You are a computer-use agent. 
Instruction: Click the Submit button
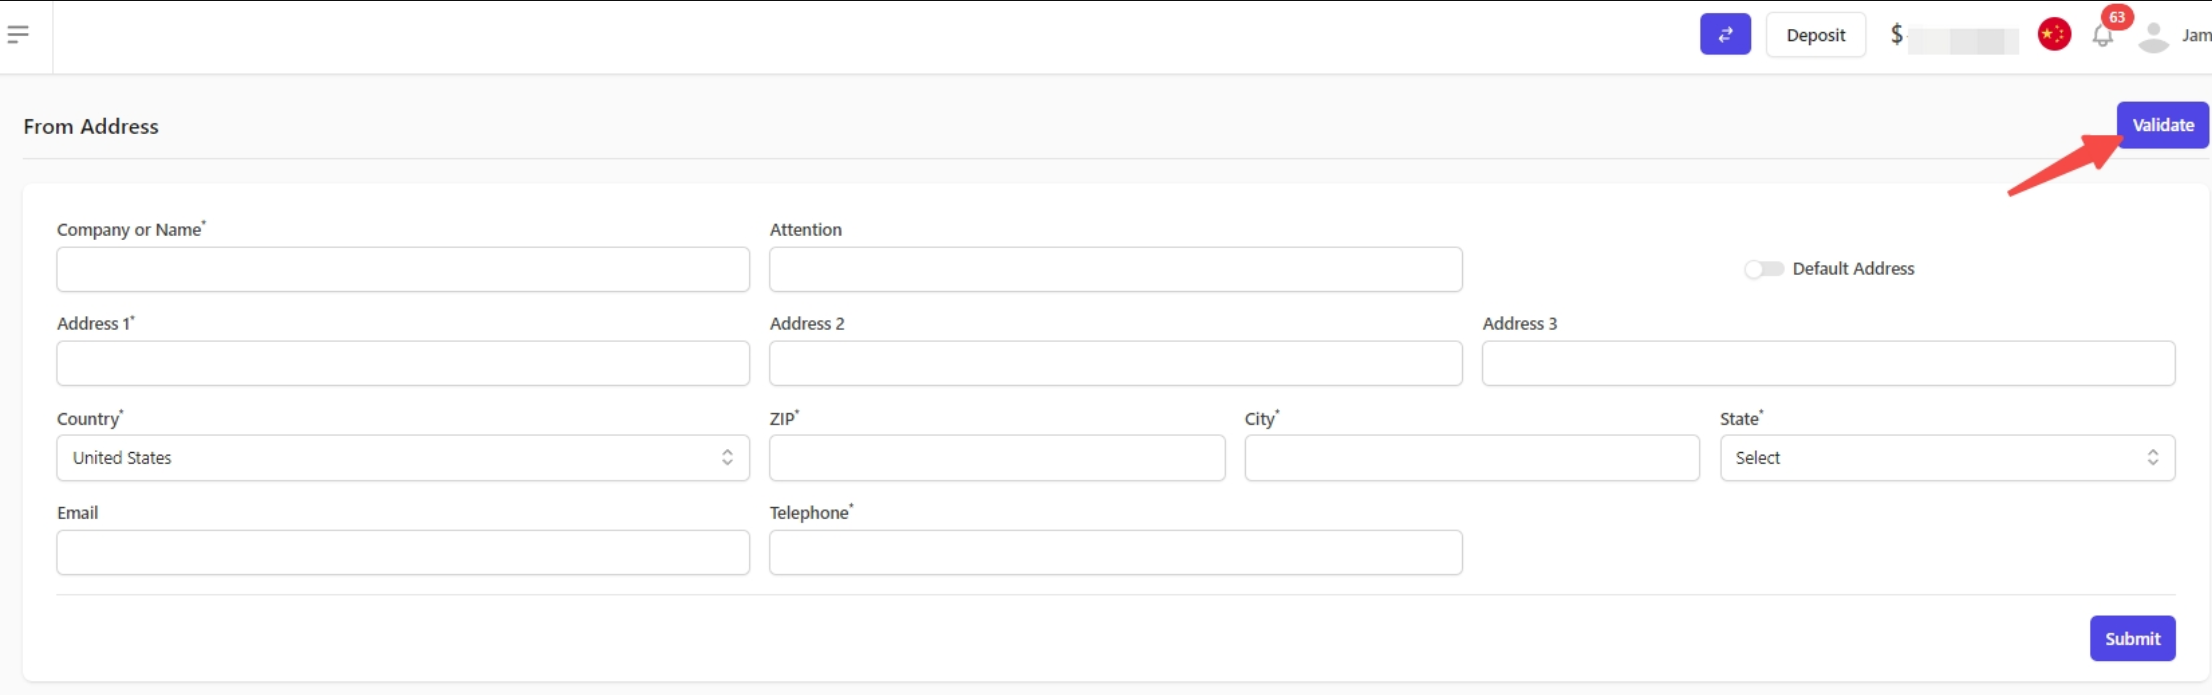(x=2132, y=638)
